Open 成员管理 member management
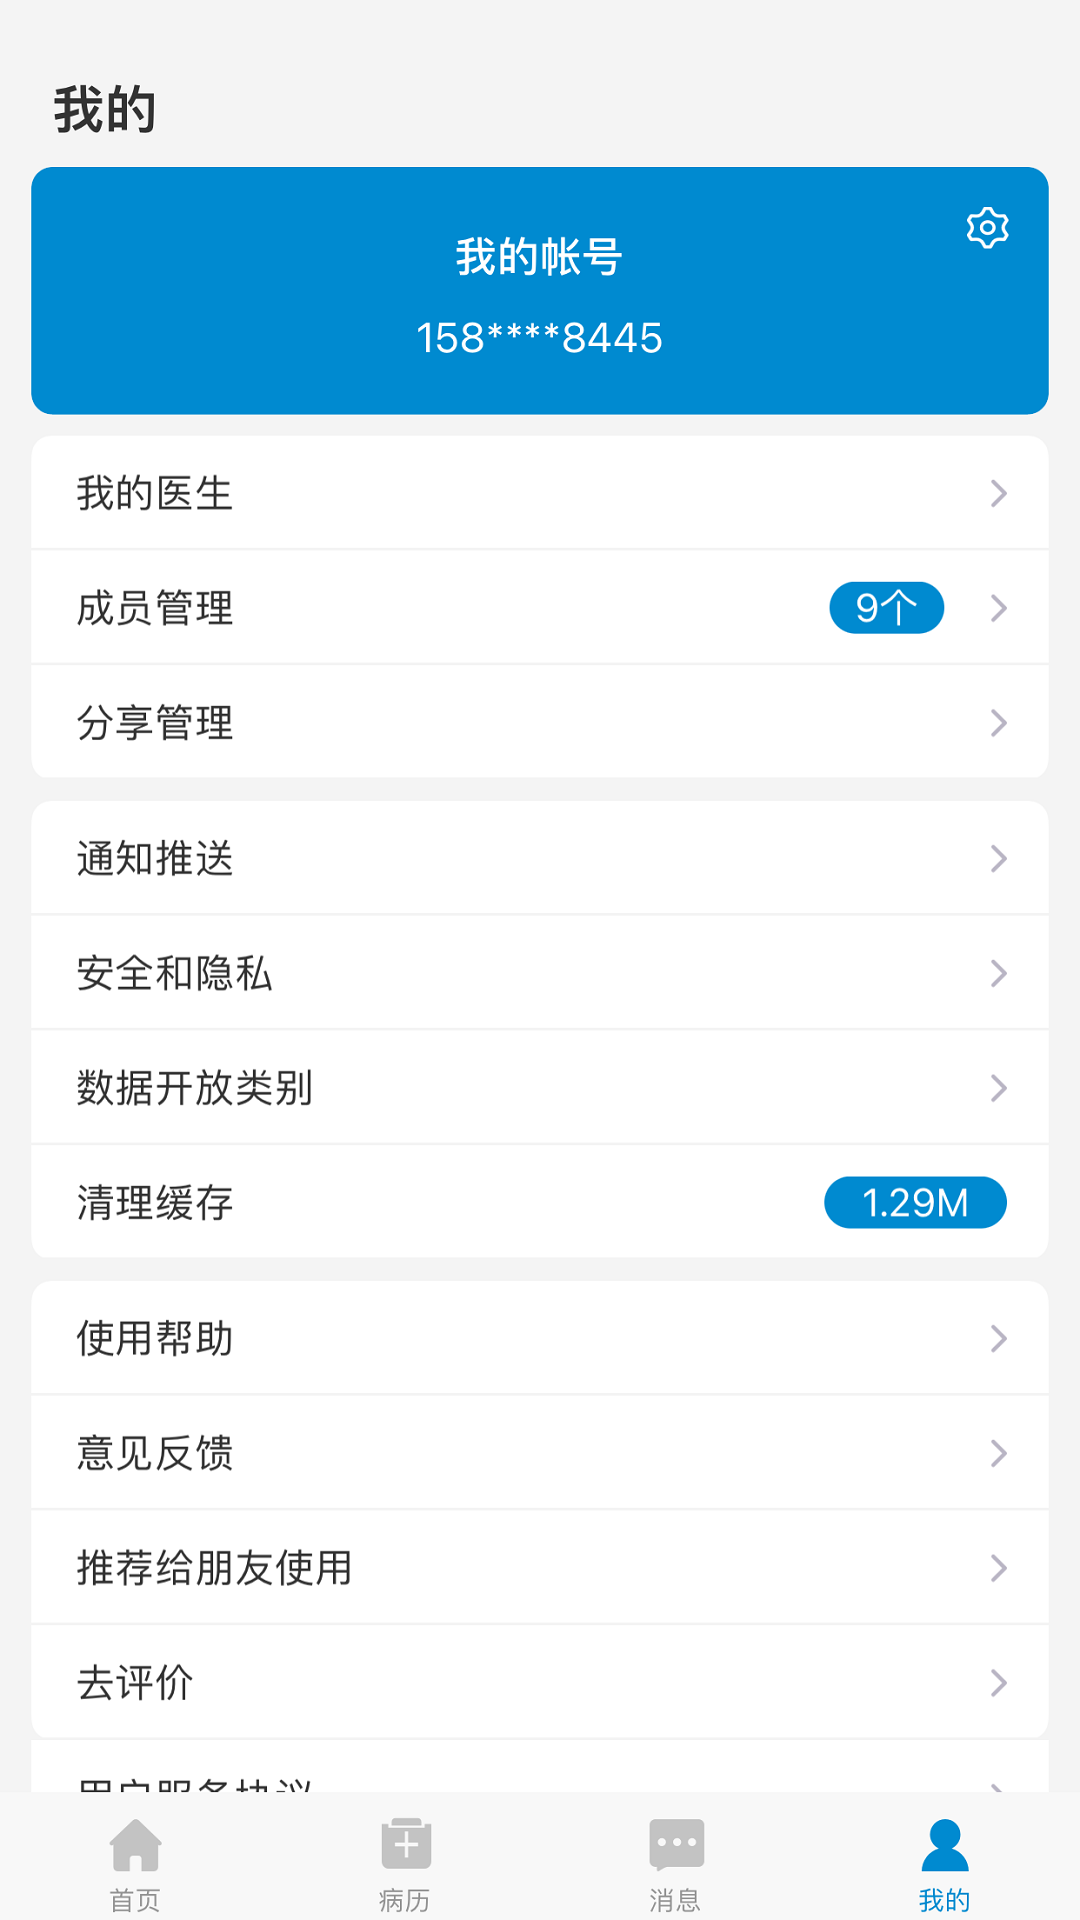The height and width of the screenshot is (1920, 1080). pos(155,608)
